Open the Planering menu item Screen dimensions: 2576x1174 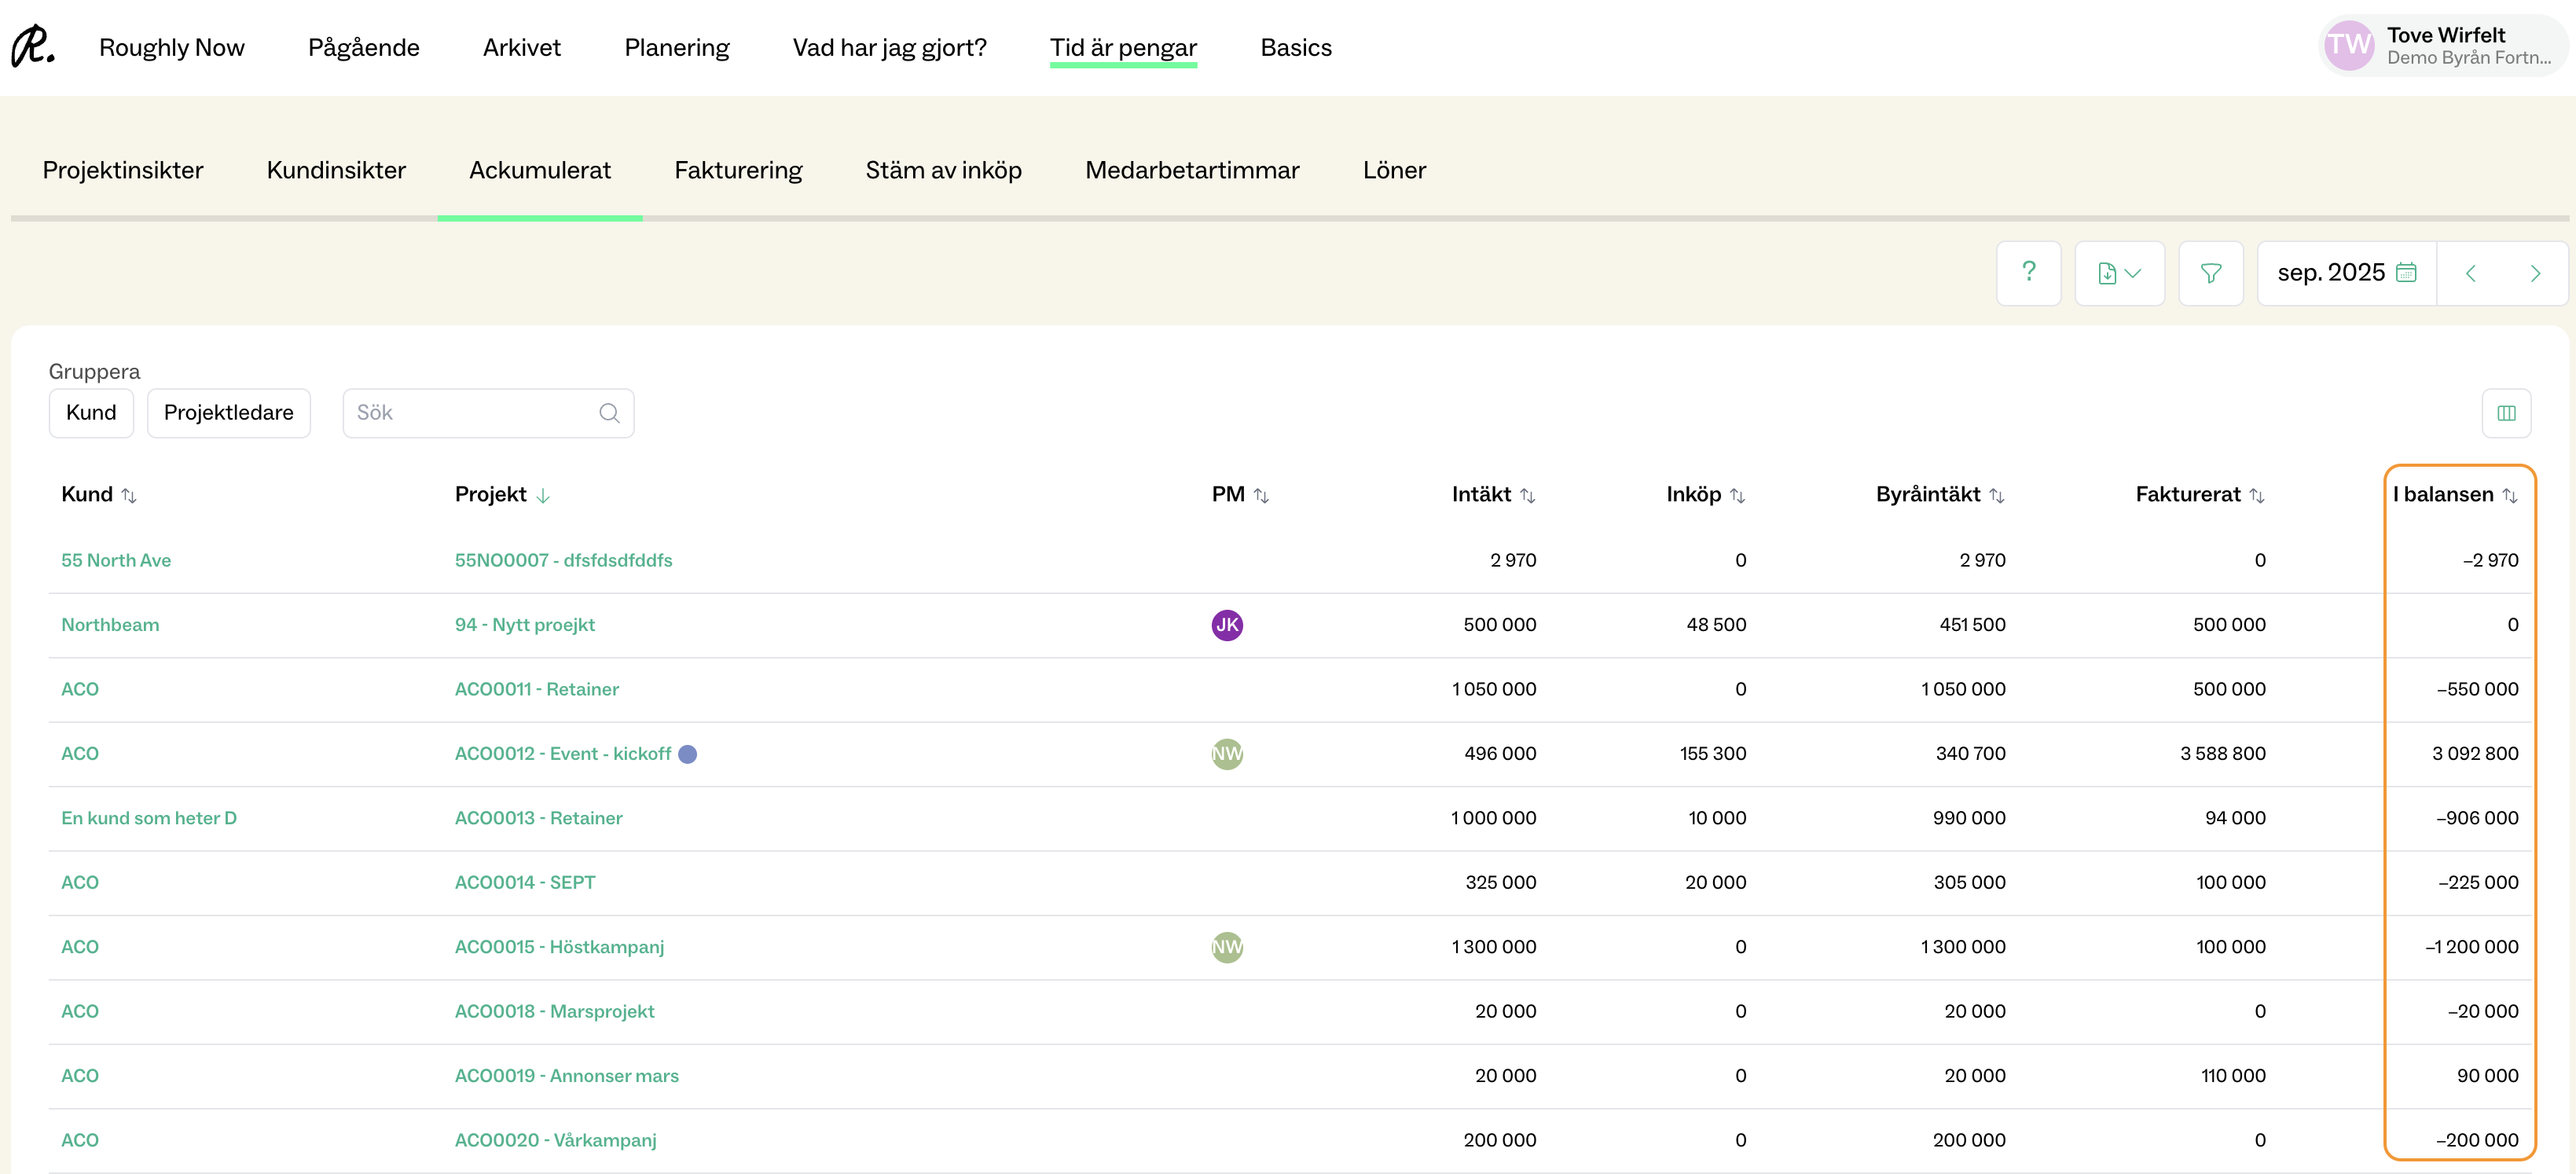(676, 47)
